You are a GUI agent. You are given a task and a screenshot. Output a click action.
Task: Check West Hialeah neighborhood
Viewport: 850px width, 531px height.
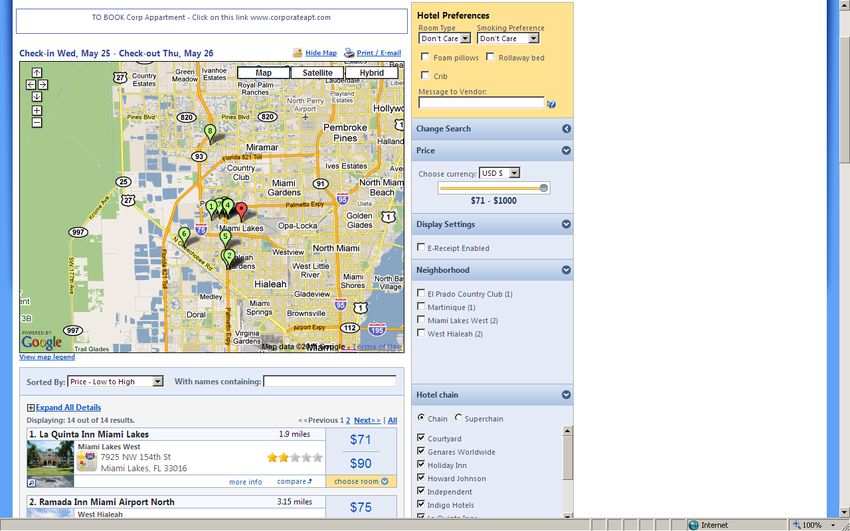click(x=421, y=333)
